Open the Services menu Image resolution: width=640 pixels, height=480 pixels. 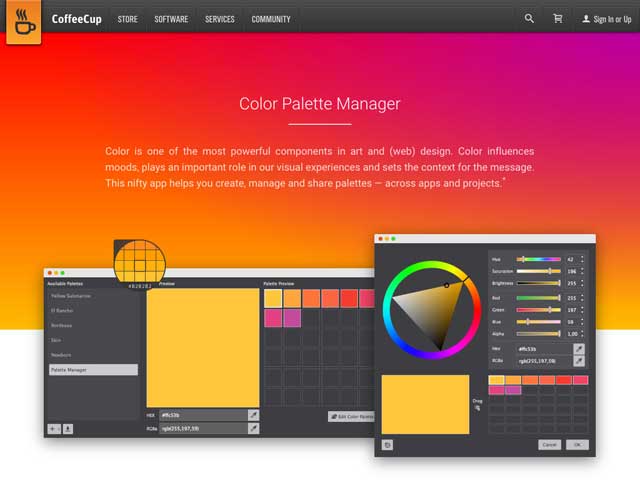[x=220, y=19]
